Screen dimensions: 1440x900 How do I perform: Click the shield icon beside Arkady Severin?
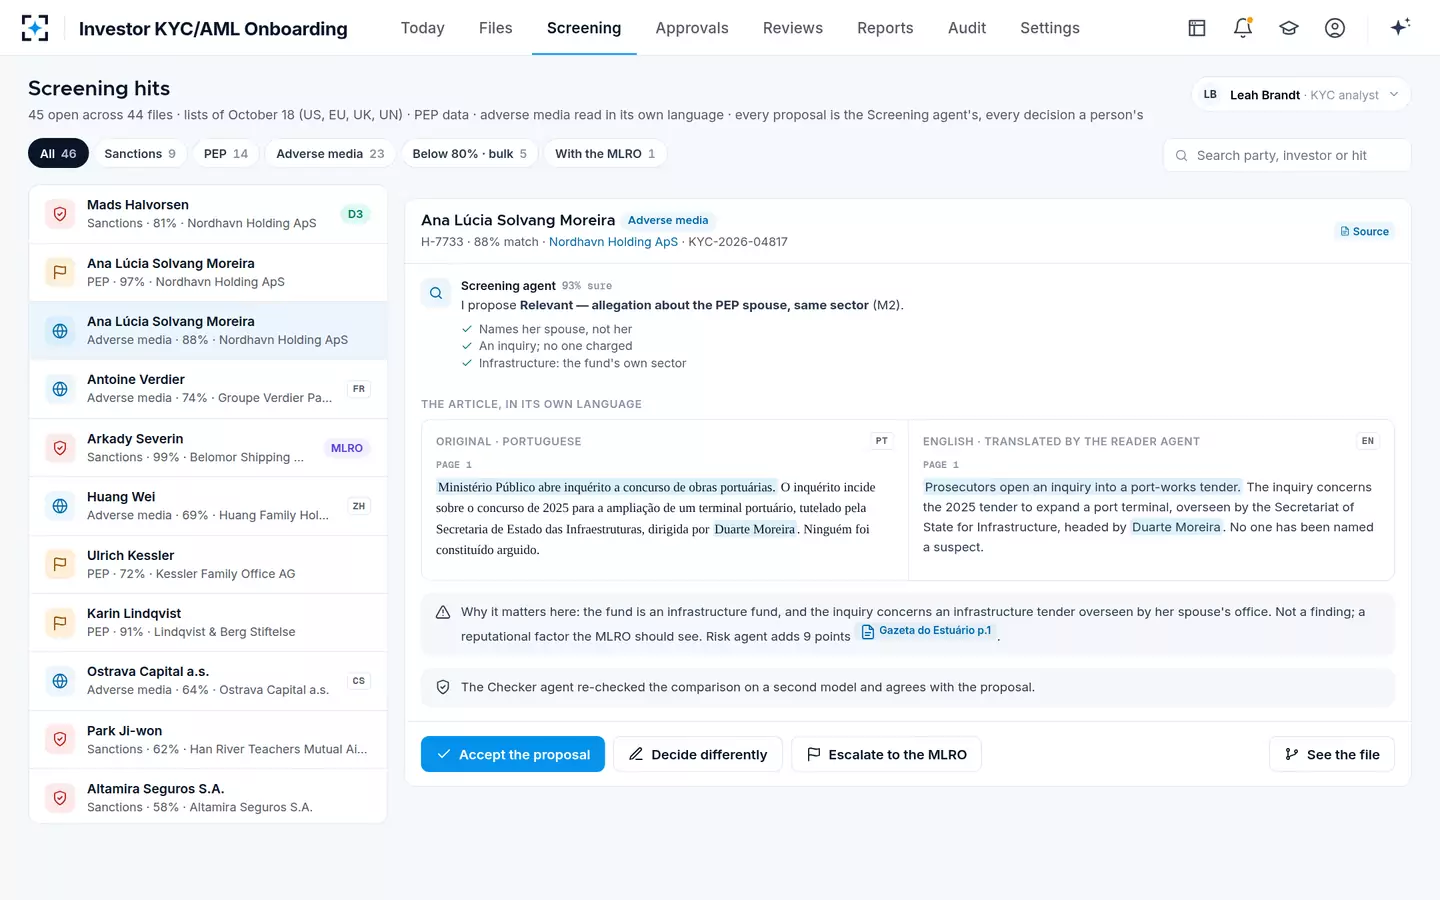(x=60, y=448)
